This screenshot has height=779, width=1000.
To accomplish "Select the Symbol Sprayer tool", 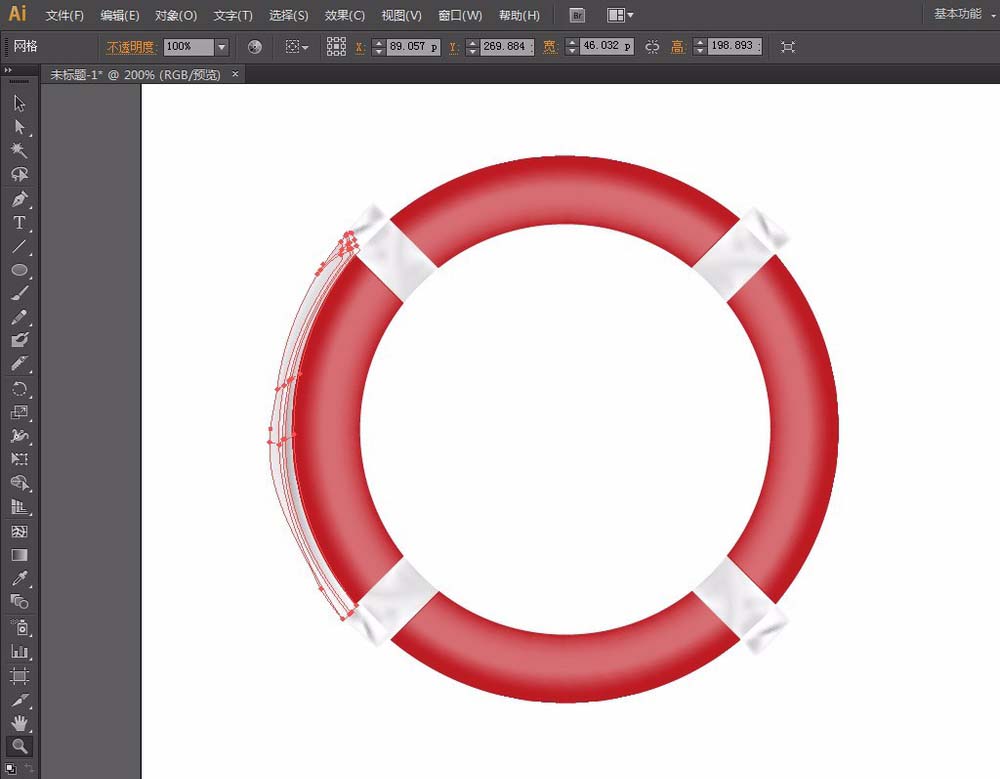I will point(19,628).
